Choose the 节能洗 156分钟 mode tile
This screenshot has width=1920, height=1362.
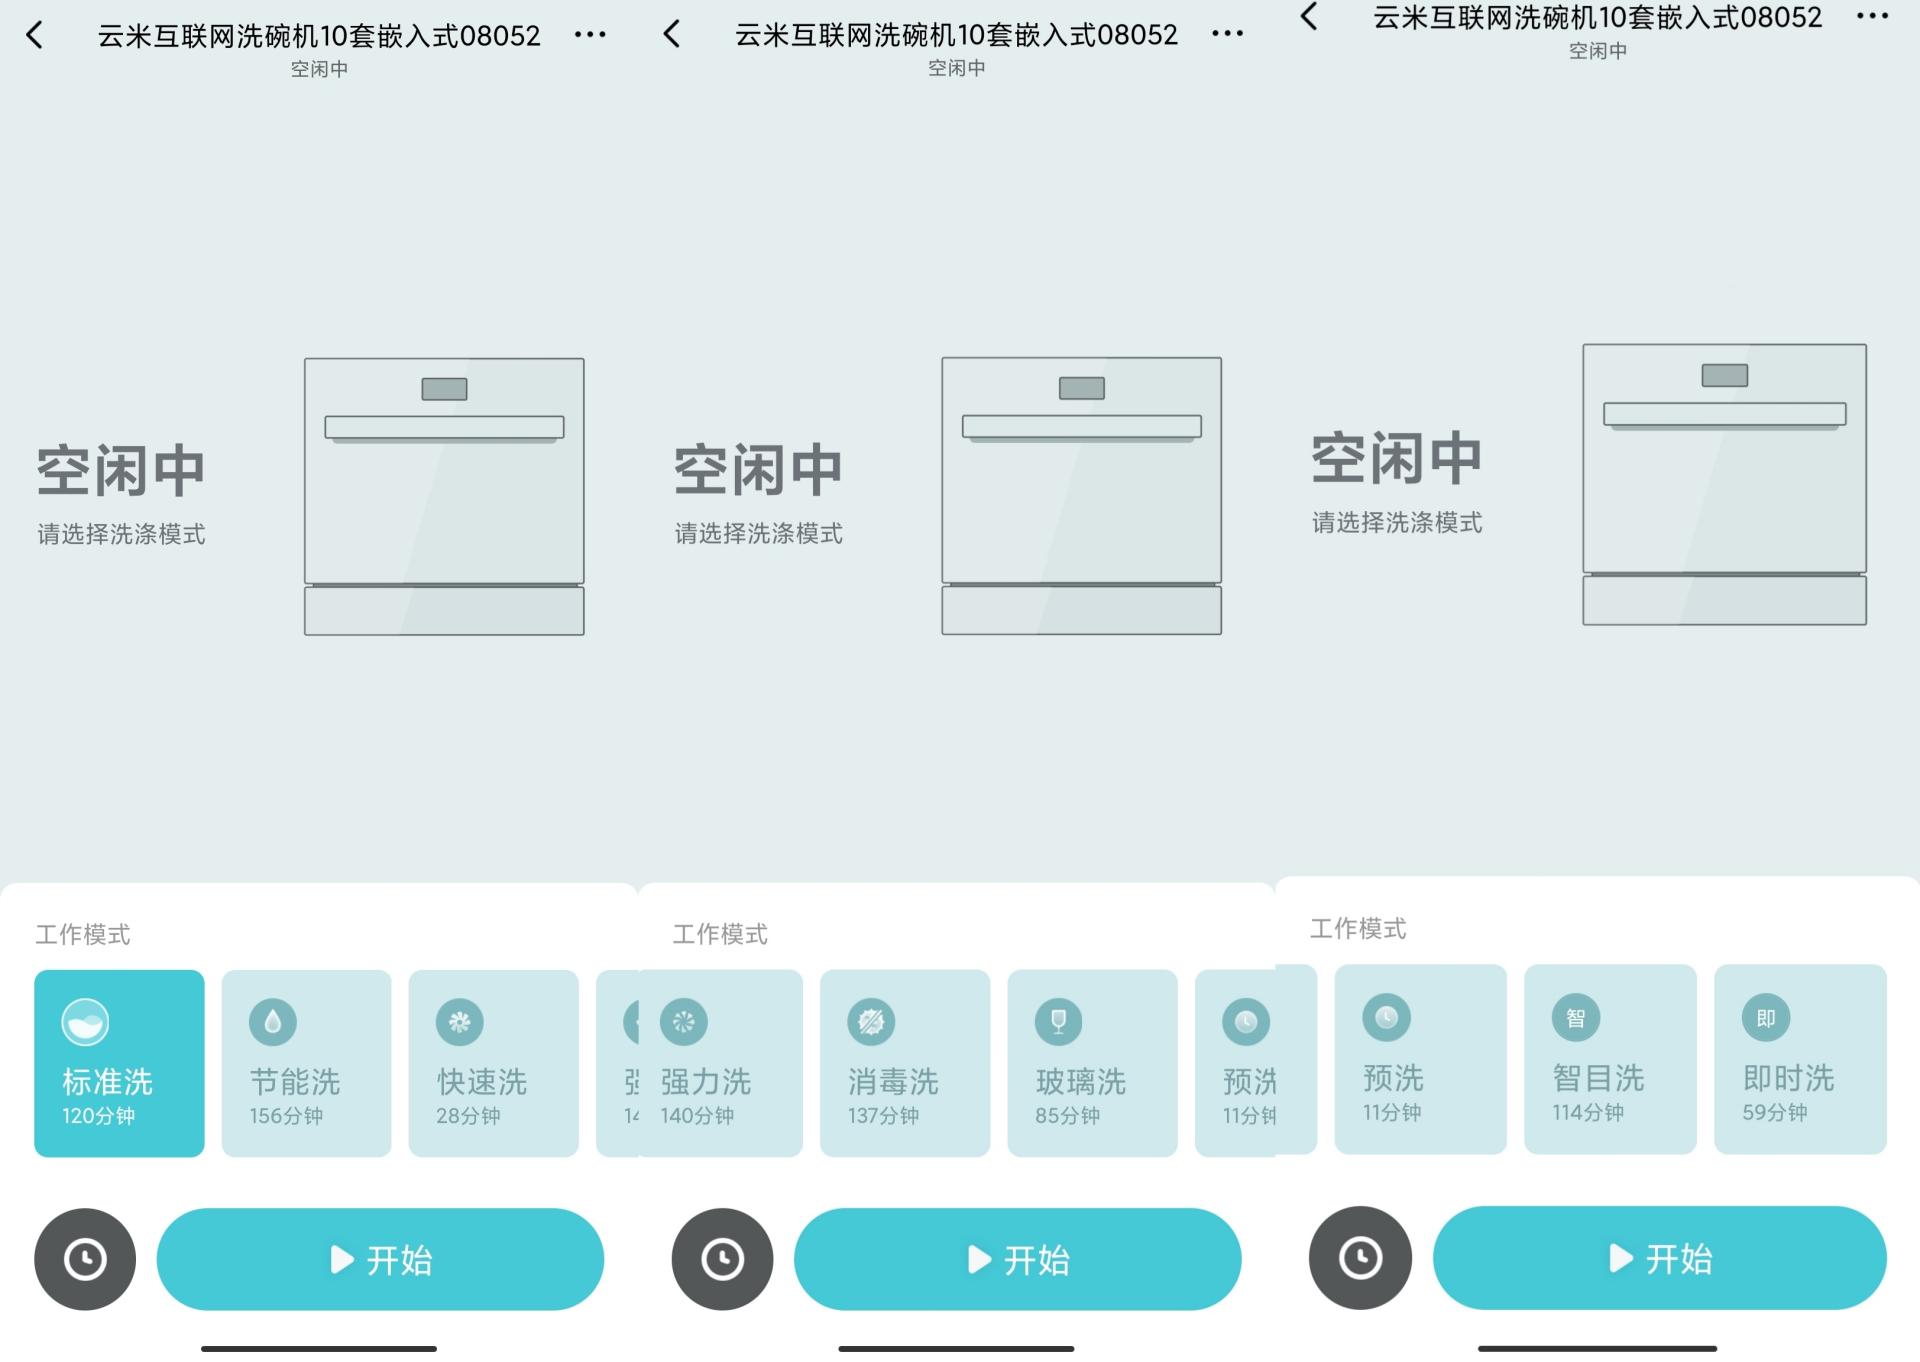click(x=306, y=1063)
